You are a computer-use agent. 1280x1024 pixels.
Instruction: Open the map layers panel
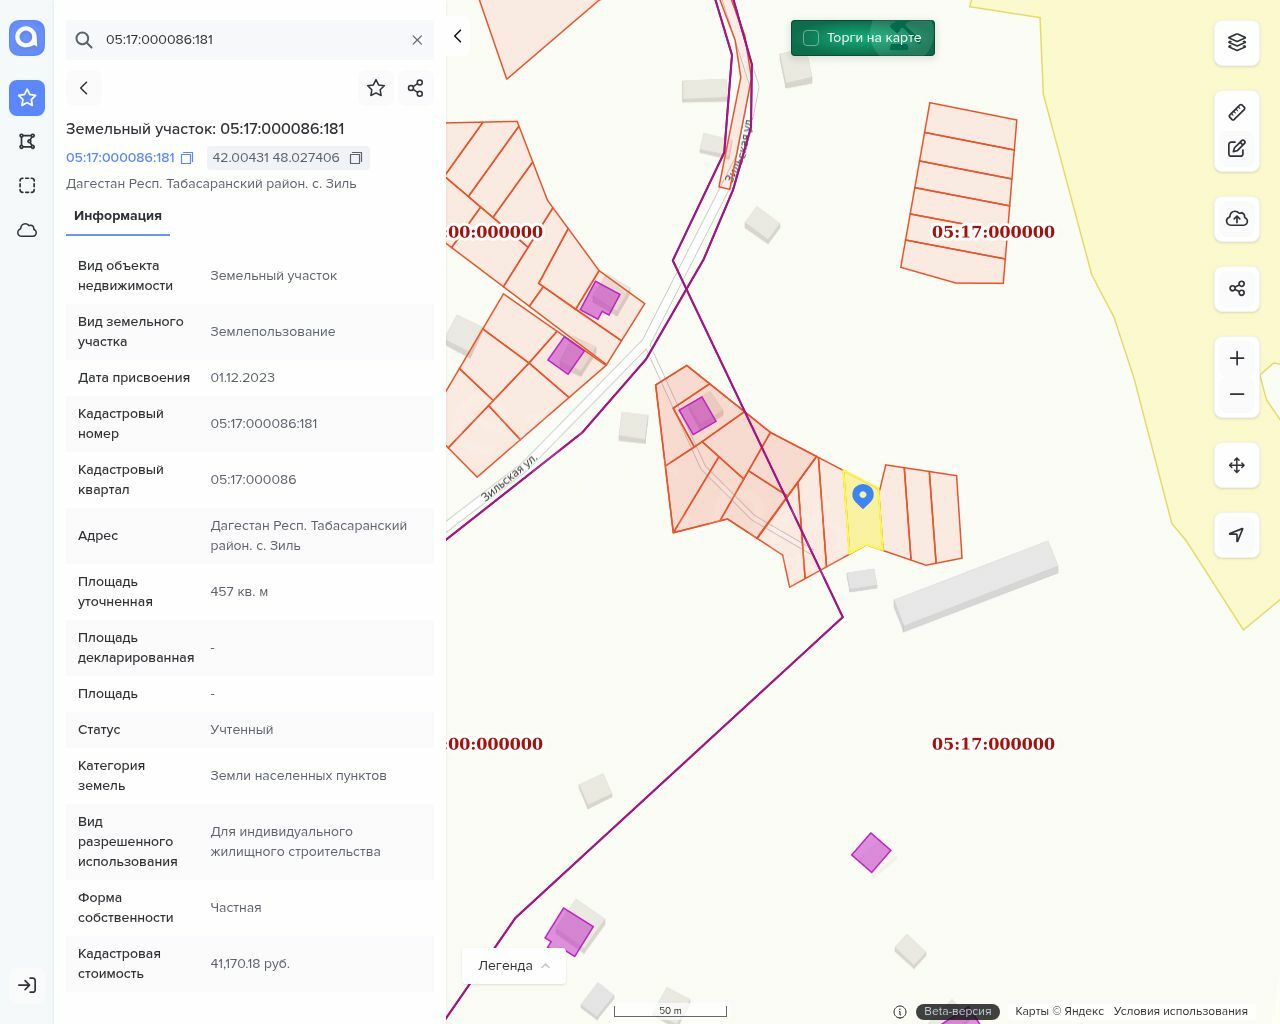point(1236,42)
